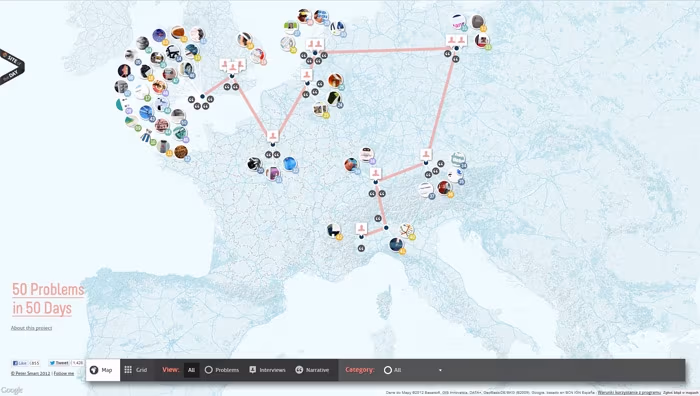Switch to the Grid view tab
The height and width of the screenshot is (396, 700).
click(136, 370)
